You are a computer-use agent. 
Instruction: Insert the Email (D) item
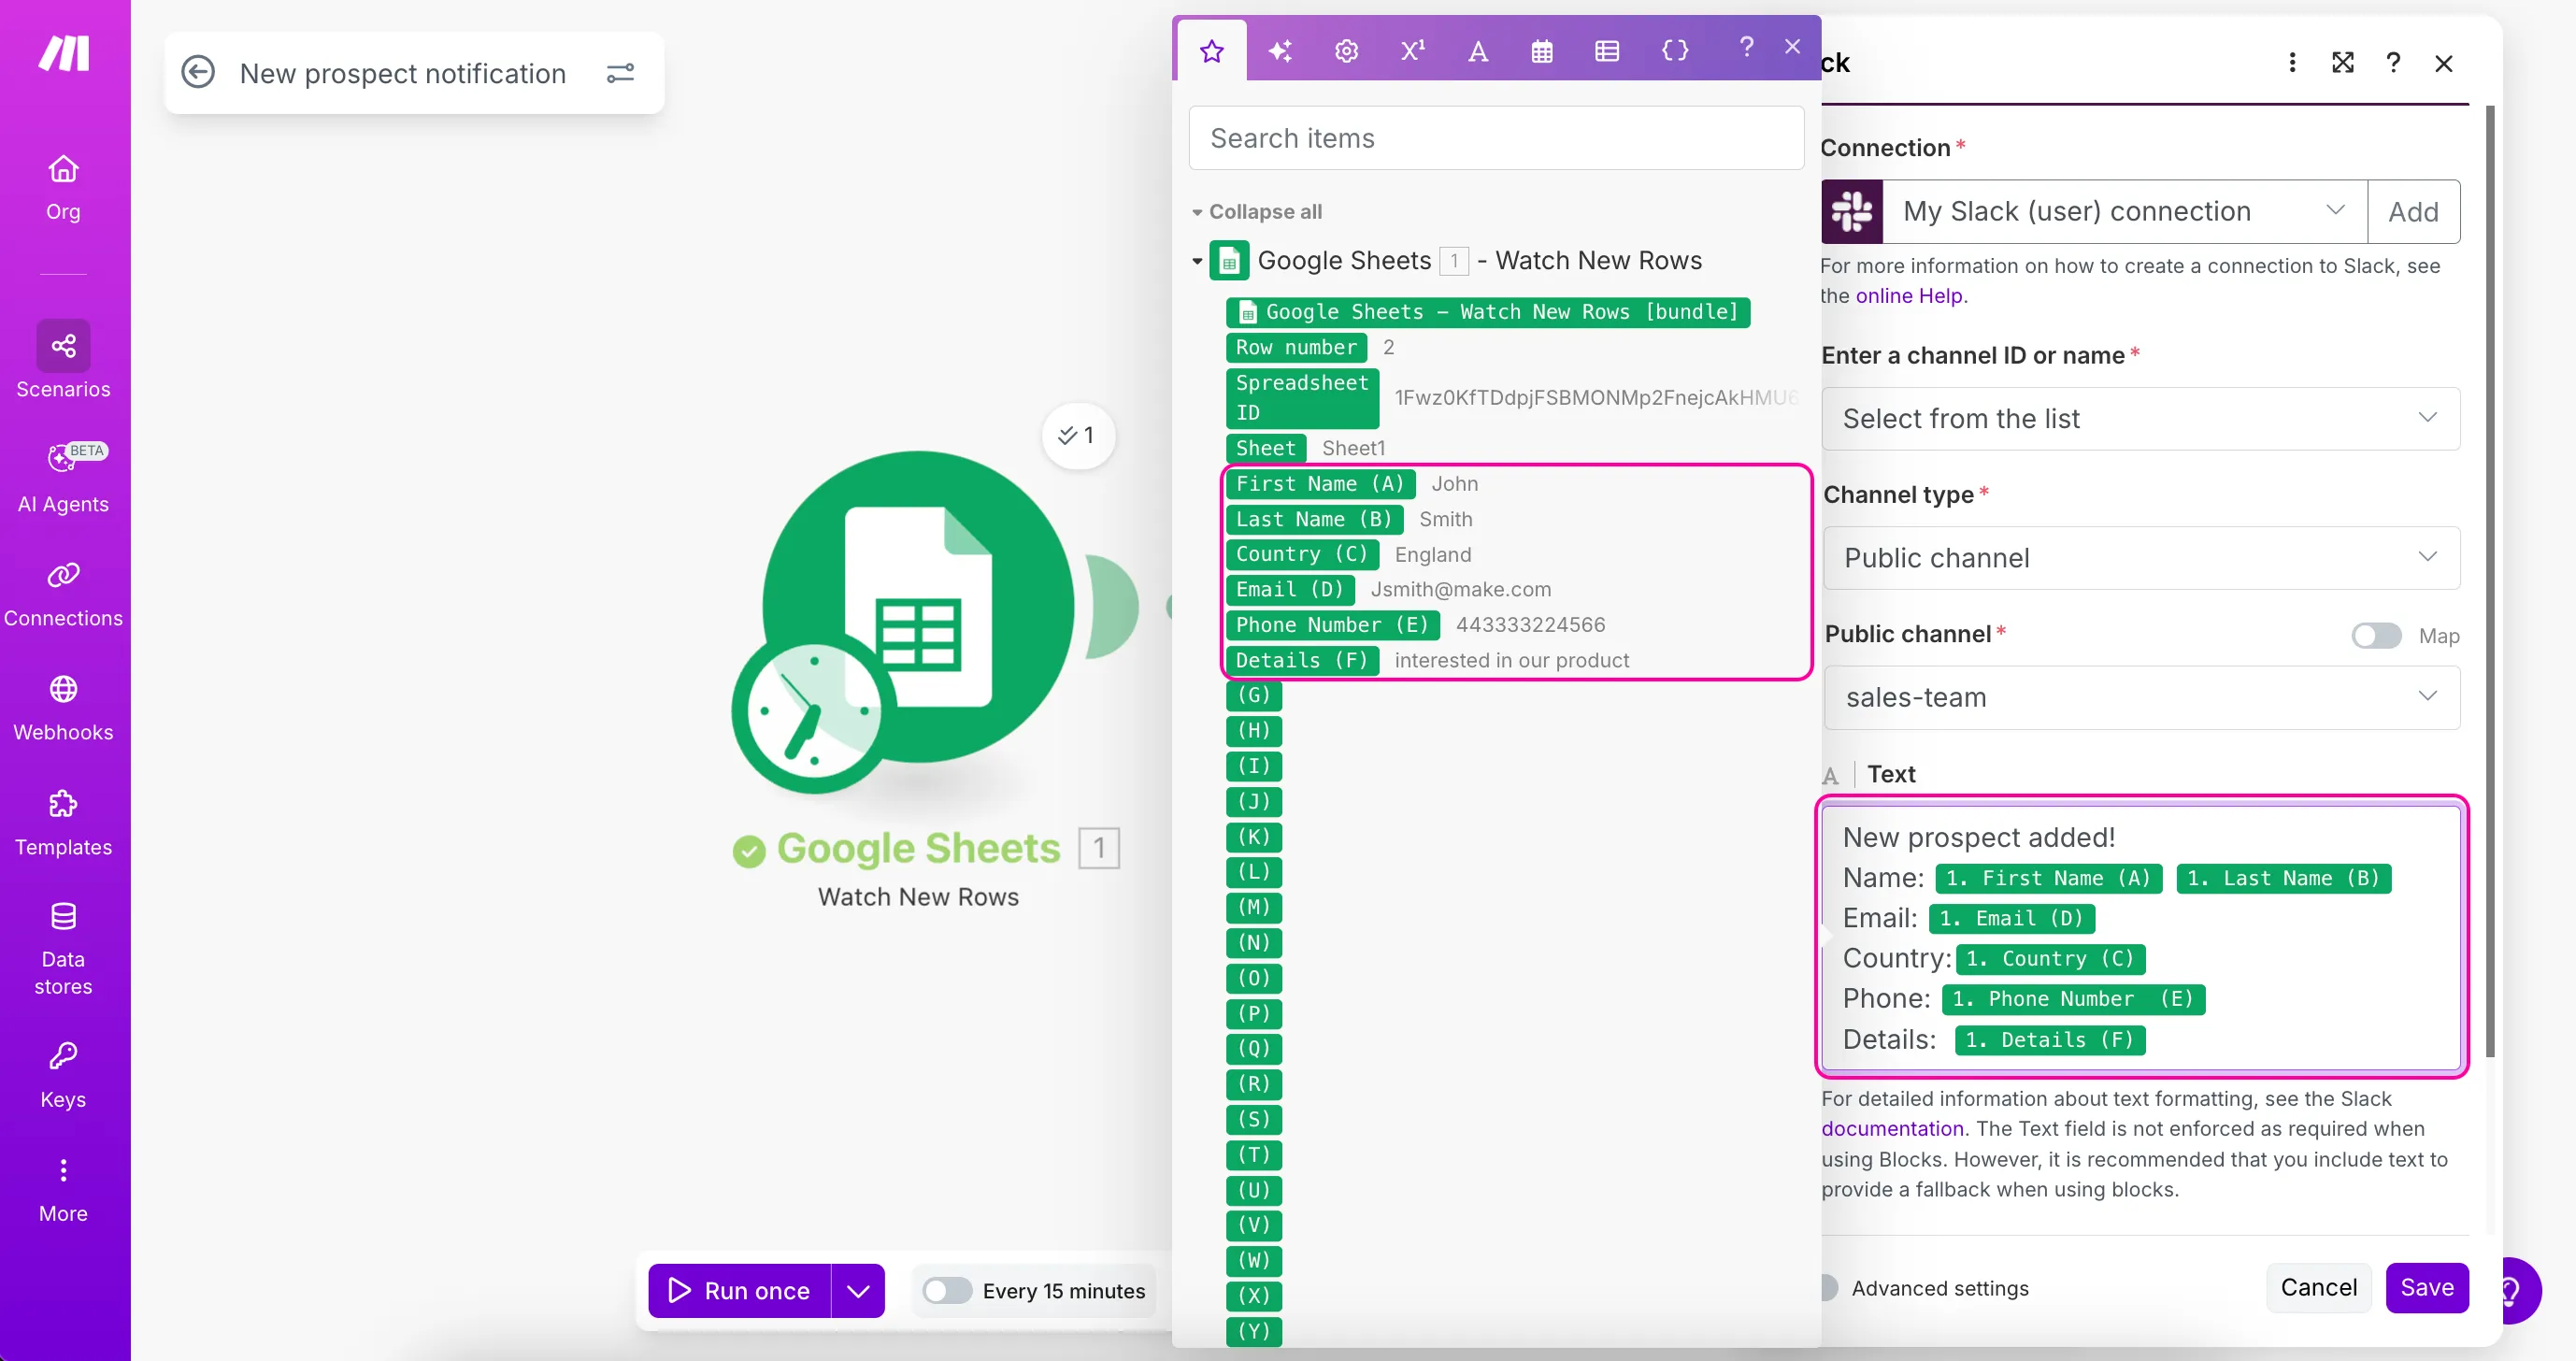point(1290,589)
